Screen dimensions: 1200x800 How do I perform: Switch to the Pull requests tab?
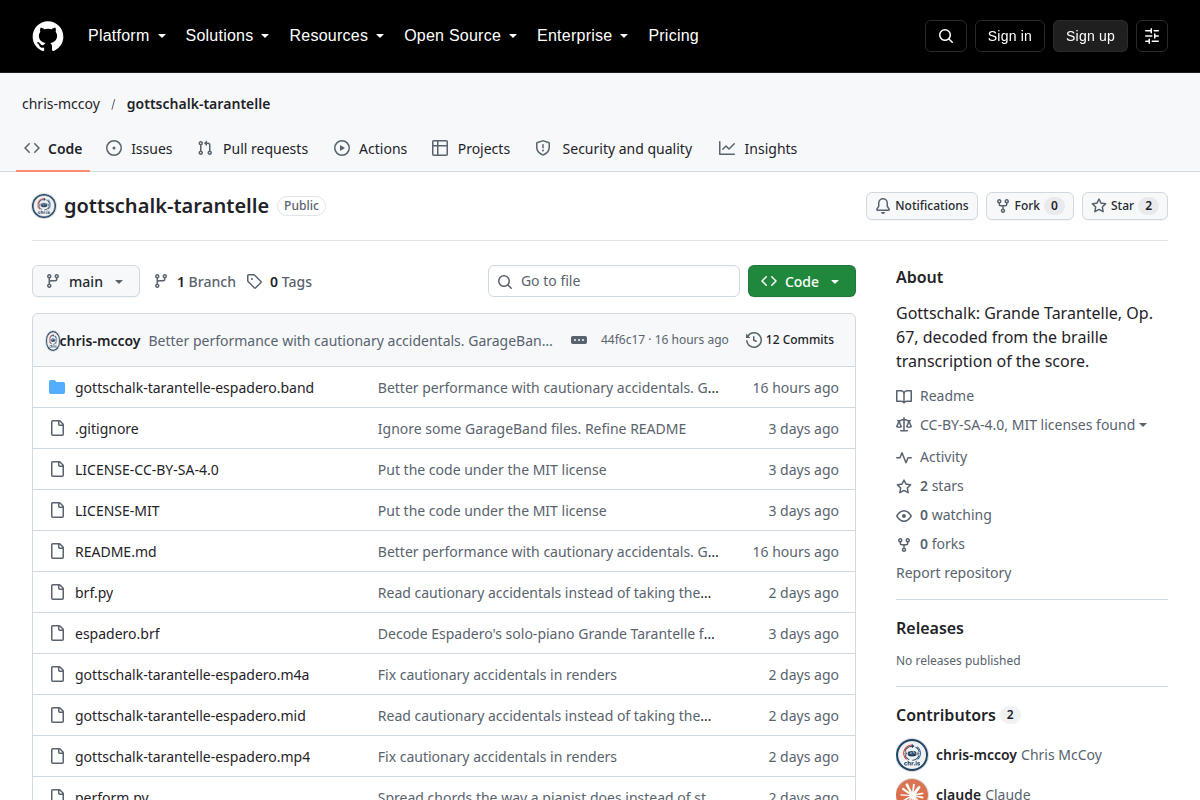[x=253, y=149]
